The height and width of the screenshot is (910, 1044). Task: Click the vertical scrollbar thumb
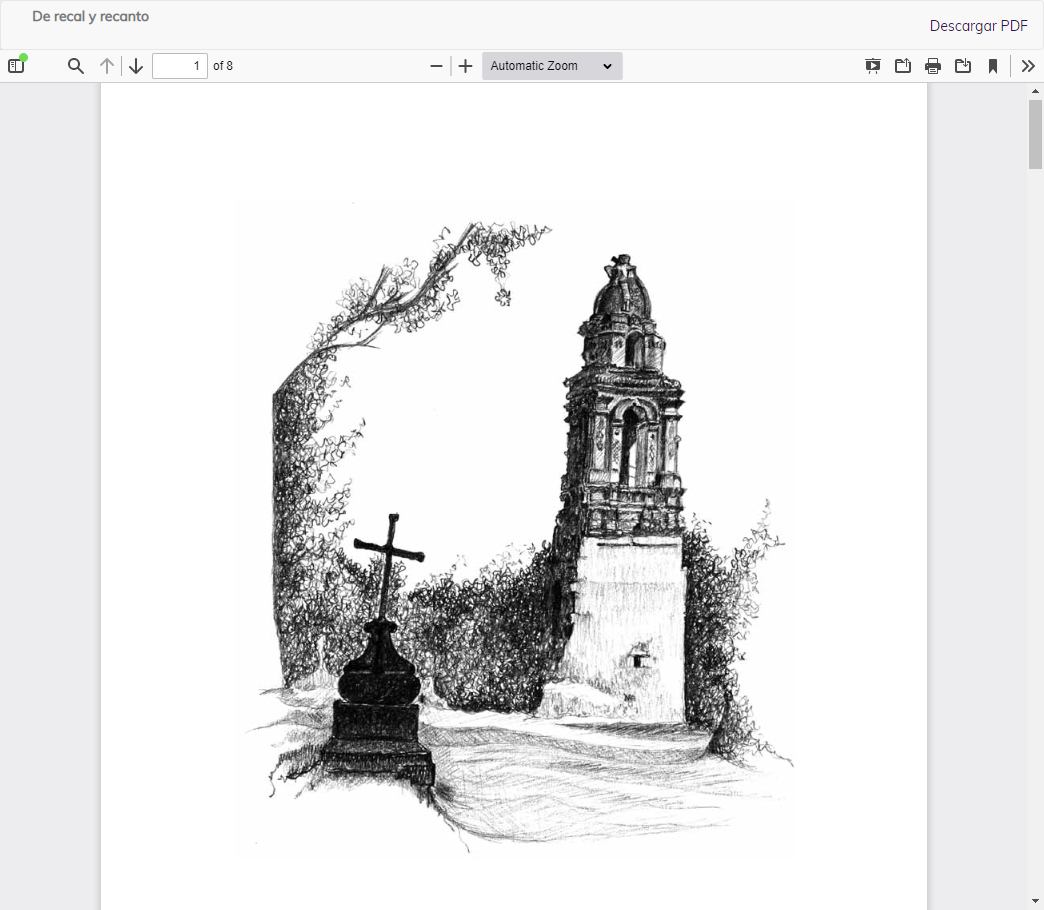1035,134
